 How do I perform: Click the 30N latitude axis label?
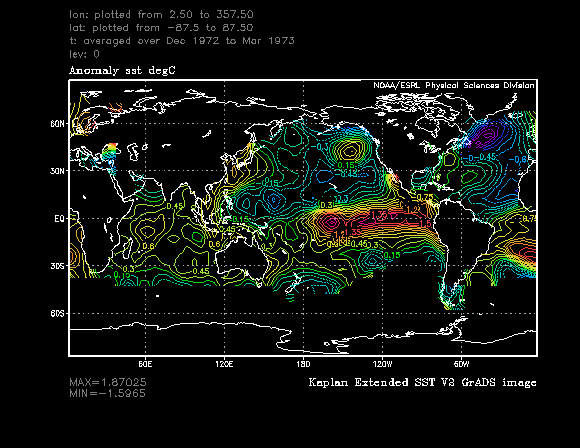pos(57,171)
